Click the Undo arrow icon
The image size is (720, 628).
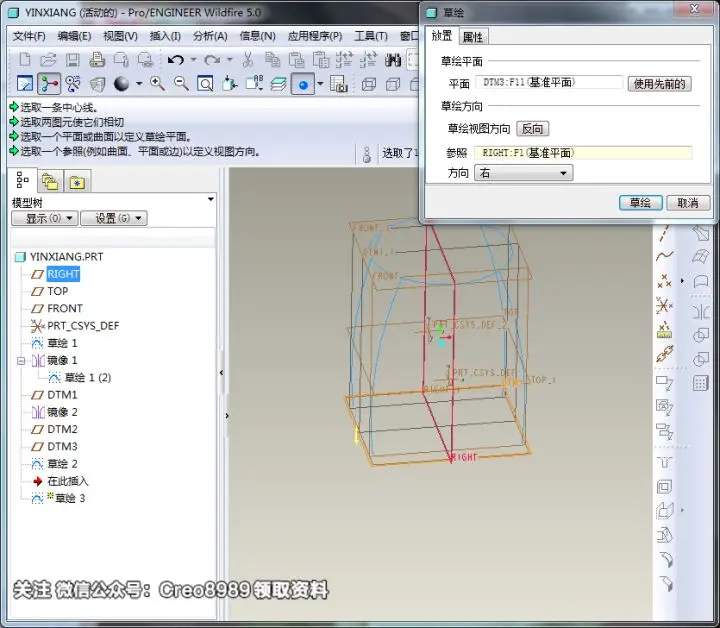click(176, 60)
